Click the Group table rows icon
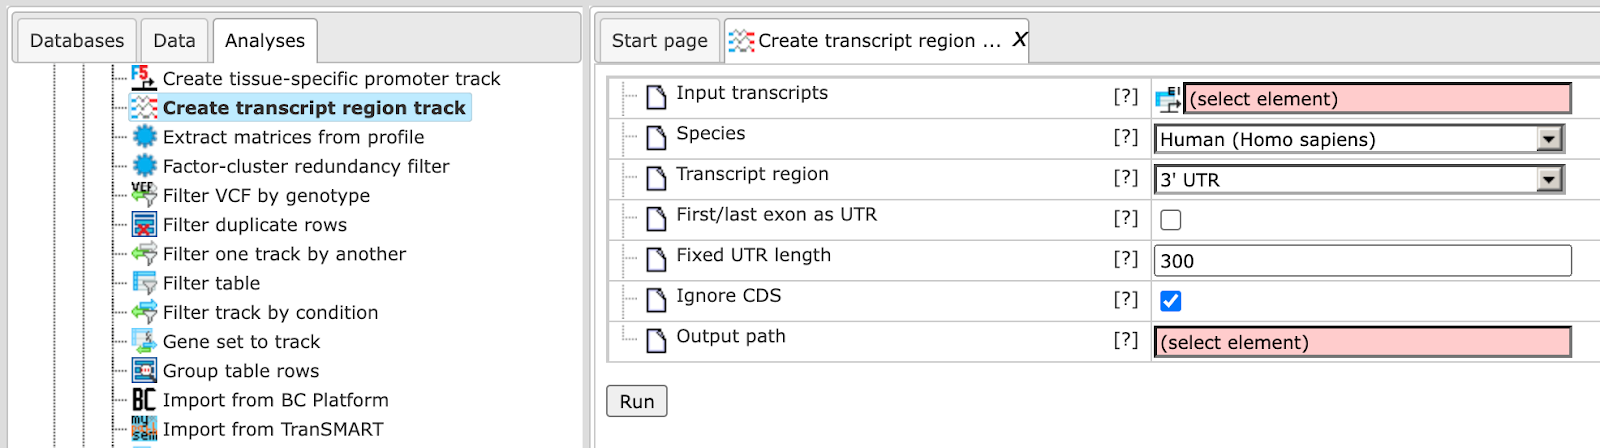This screenshot has width=1600, height=448. click(144, 370)
